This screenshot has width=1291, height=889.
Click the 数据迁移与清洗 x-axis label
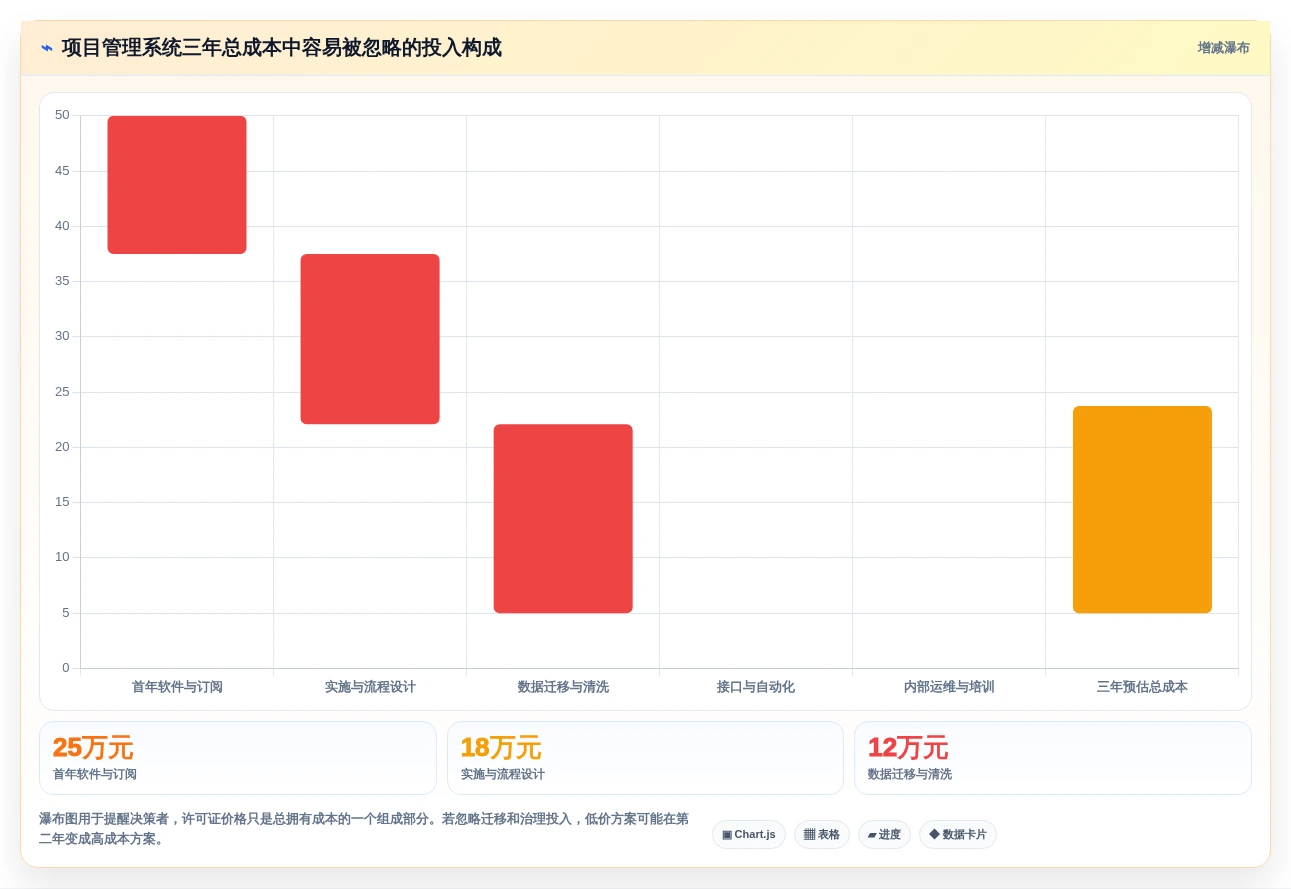pos(563,687)
